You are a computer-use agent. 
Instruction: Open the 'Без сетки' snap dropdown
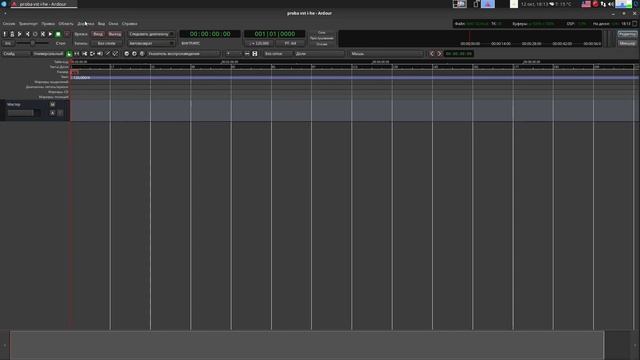278,54
